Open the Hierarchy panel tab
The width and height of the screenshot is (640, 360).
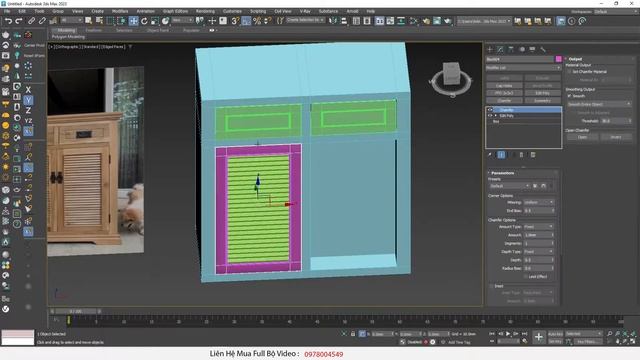[x=511, y=49]
